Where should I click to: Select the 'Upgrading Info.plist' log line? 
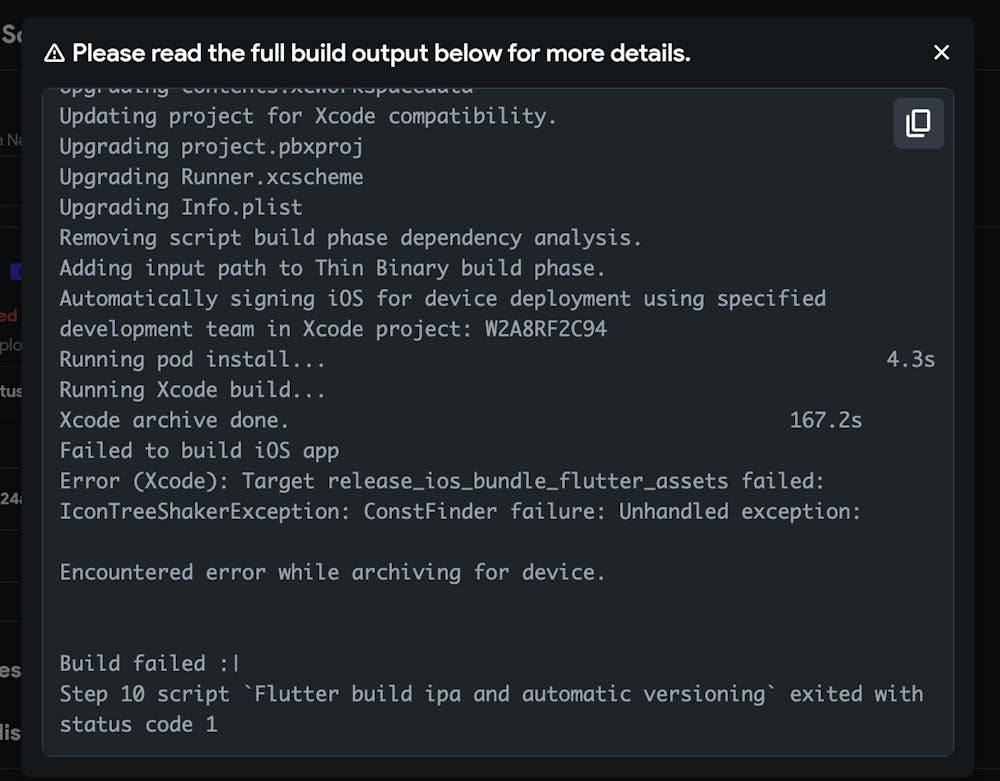[x=180, y=208]
